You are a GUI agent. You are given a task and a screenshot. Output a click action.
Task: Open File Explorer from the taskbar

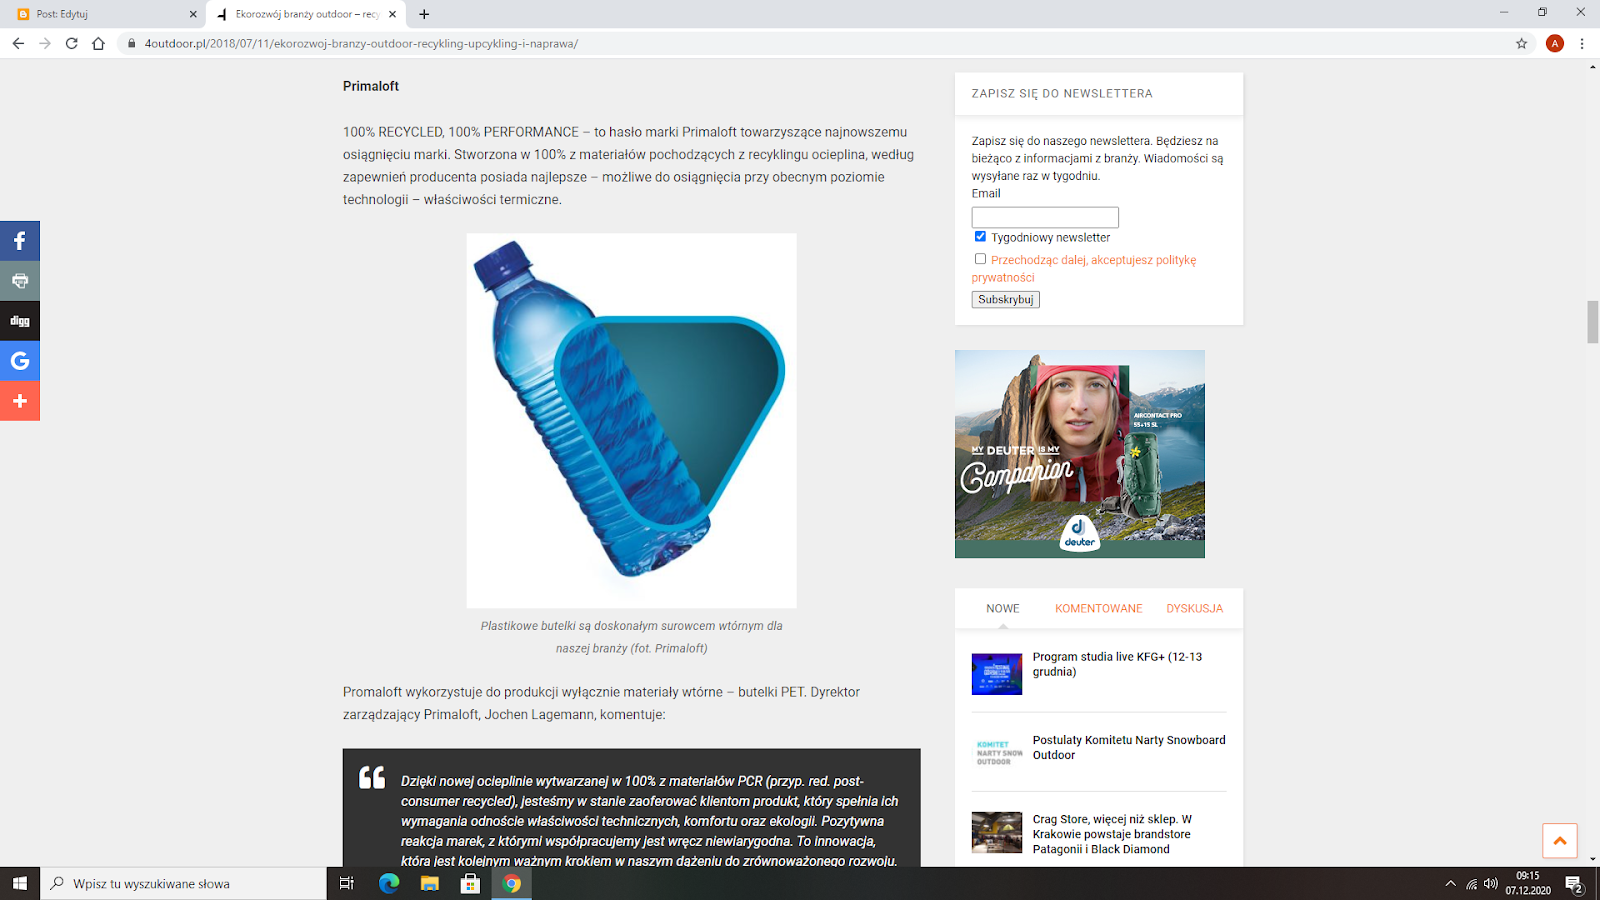click(x=430, y=883)
